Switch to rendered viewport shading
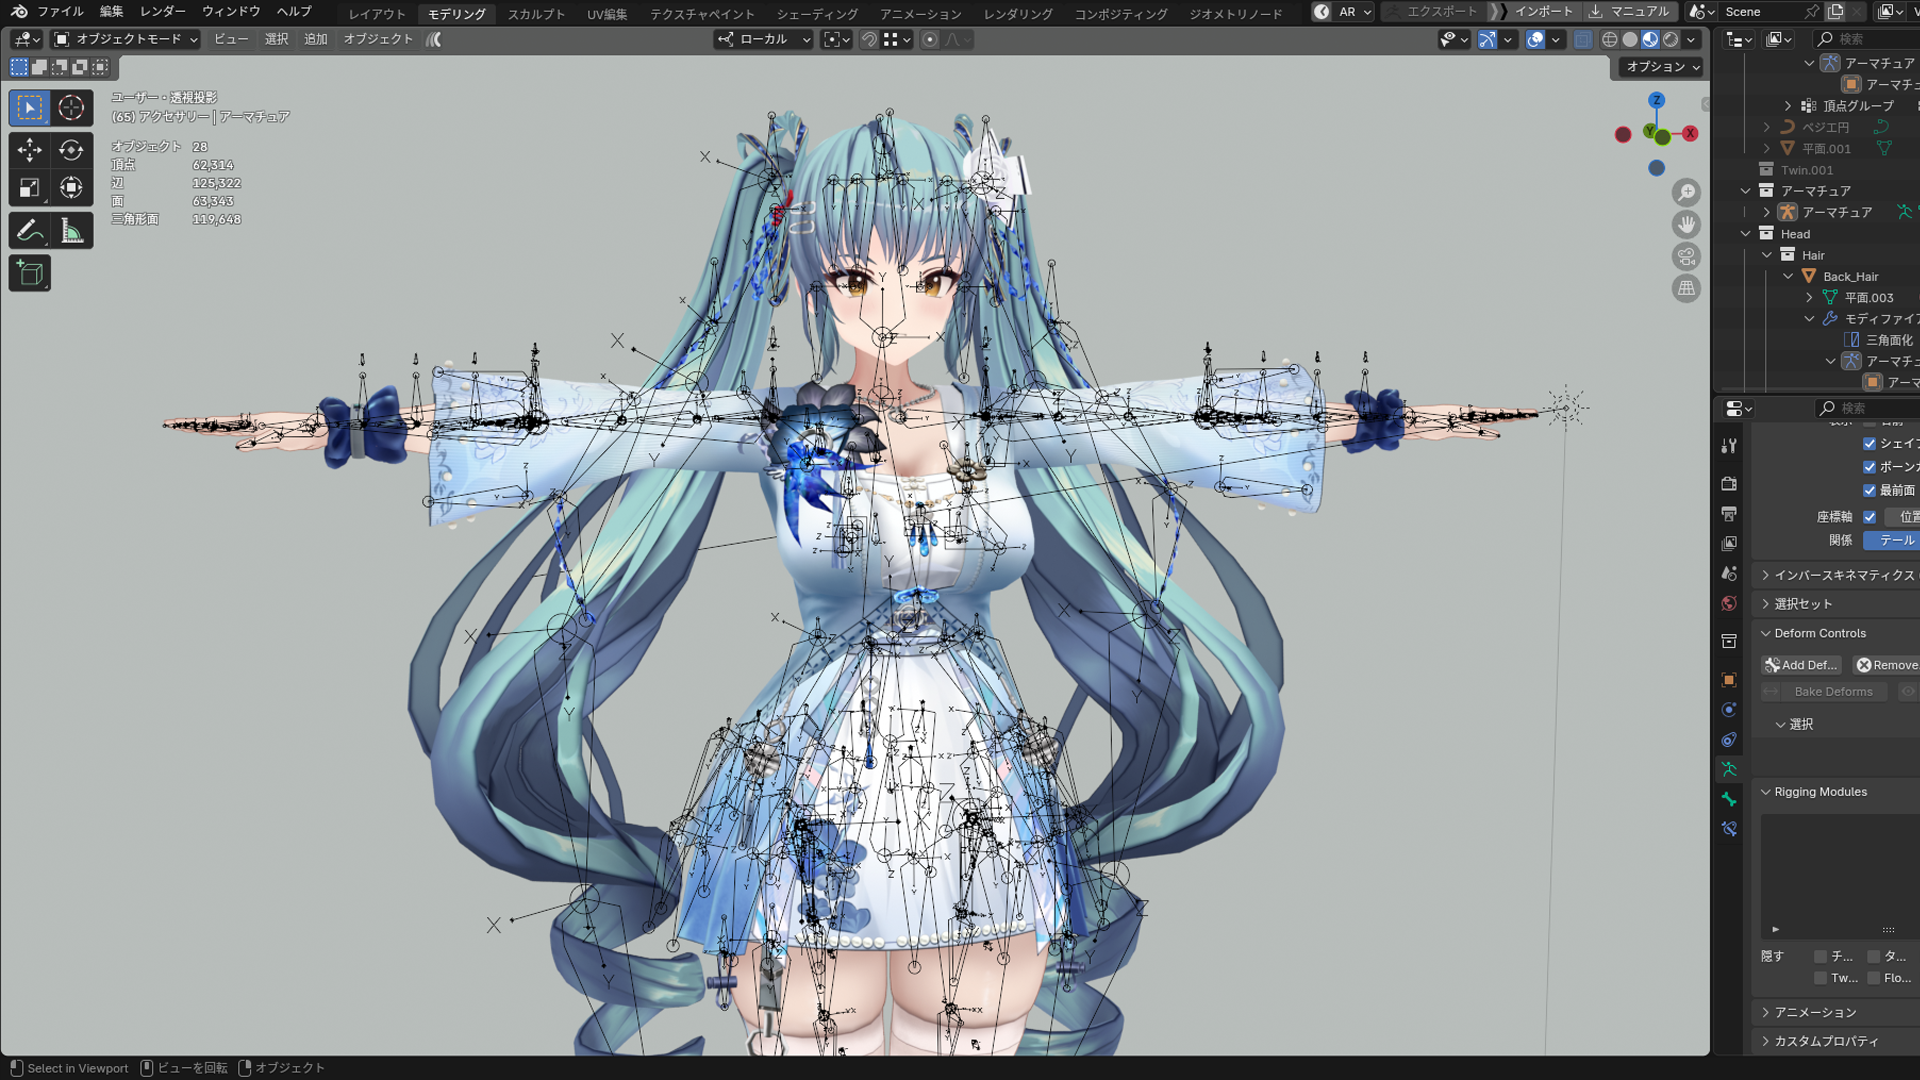The image size is (1920, 1080). tap(1670, 40)
